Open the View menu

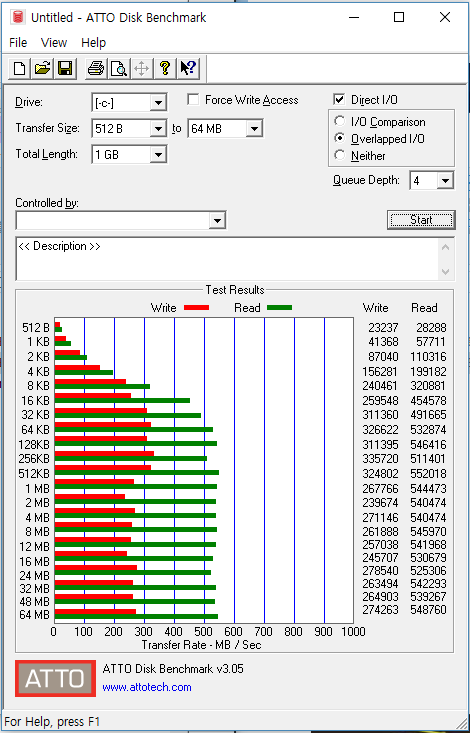(x=54, y=43)
